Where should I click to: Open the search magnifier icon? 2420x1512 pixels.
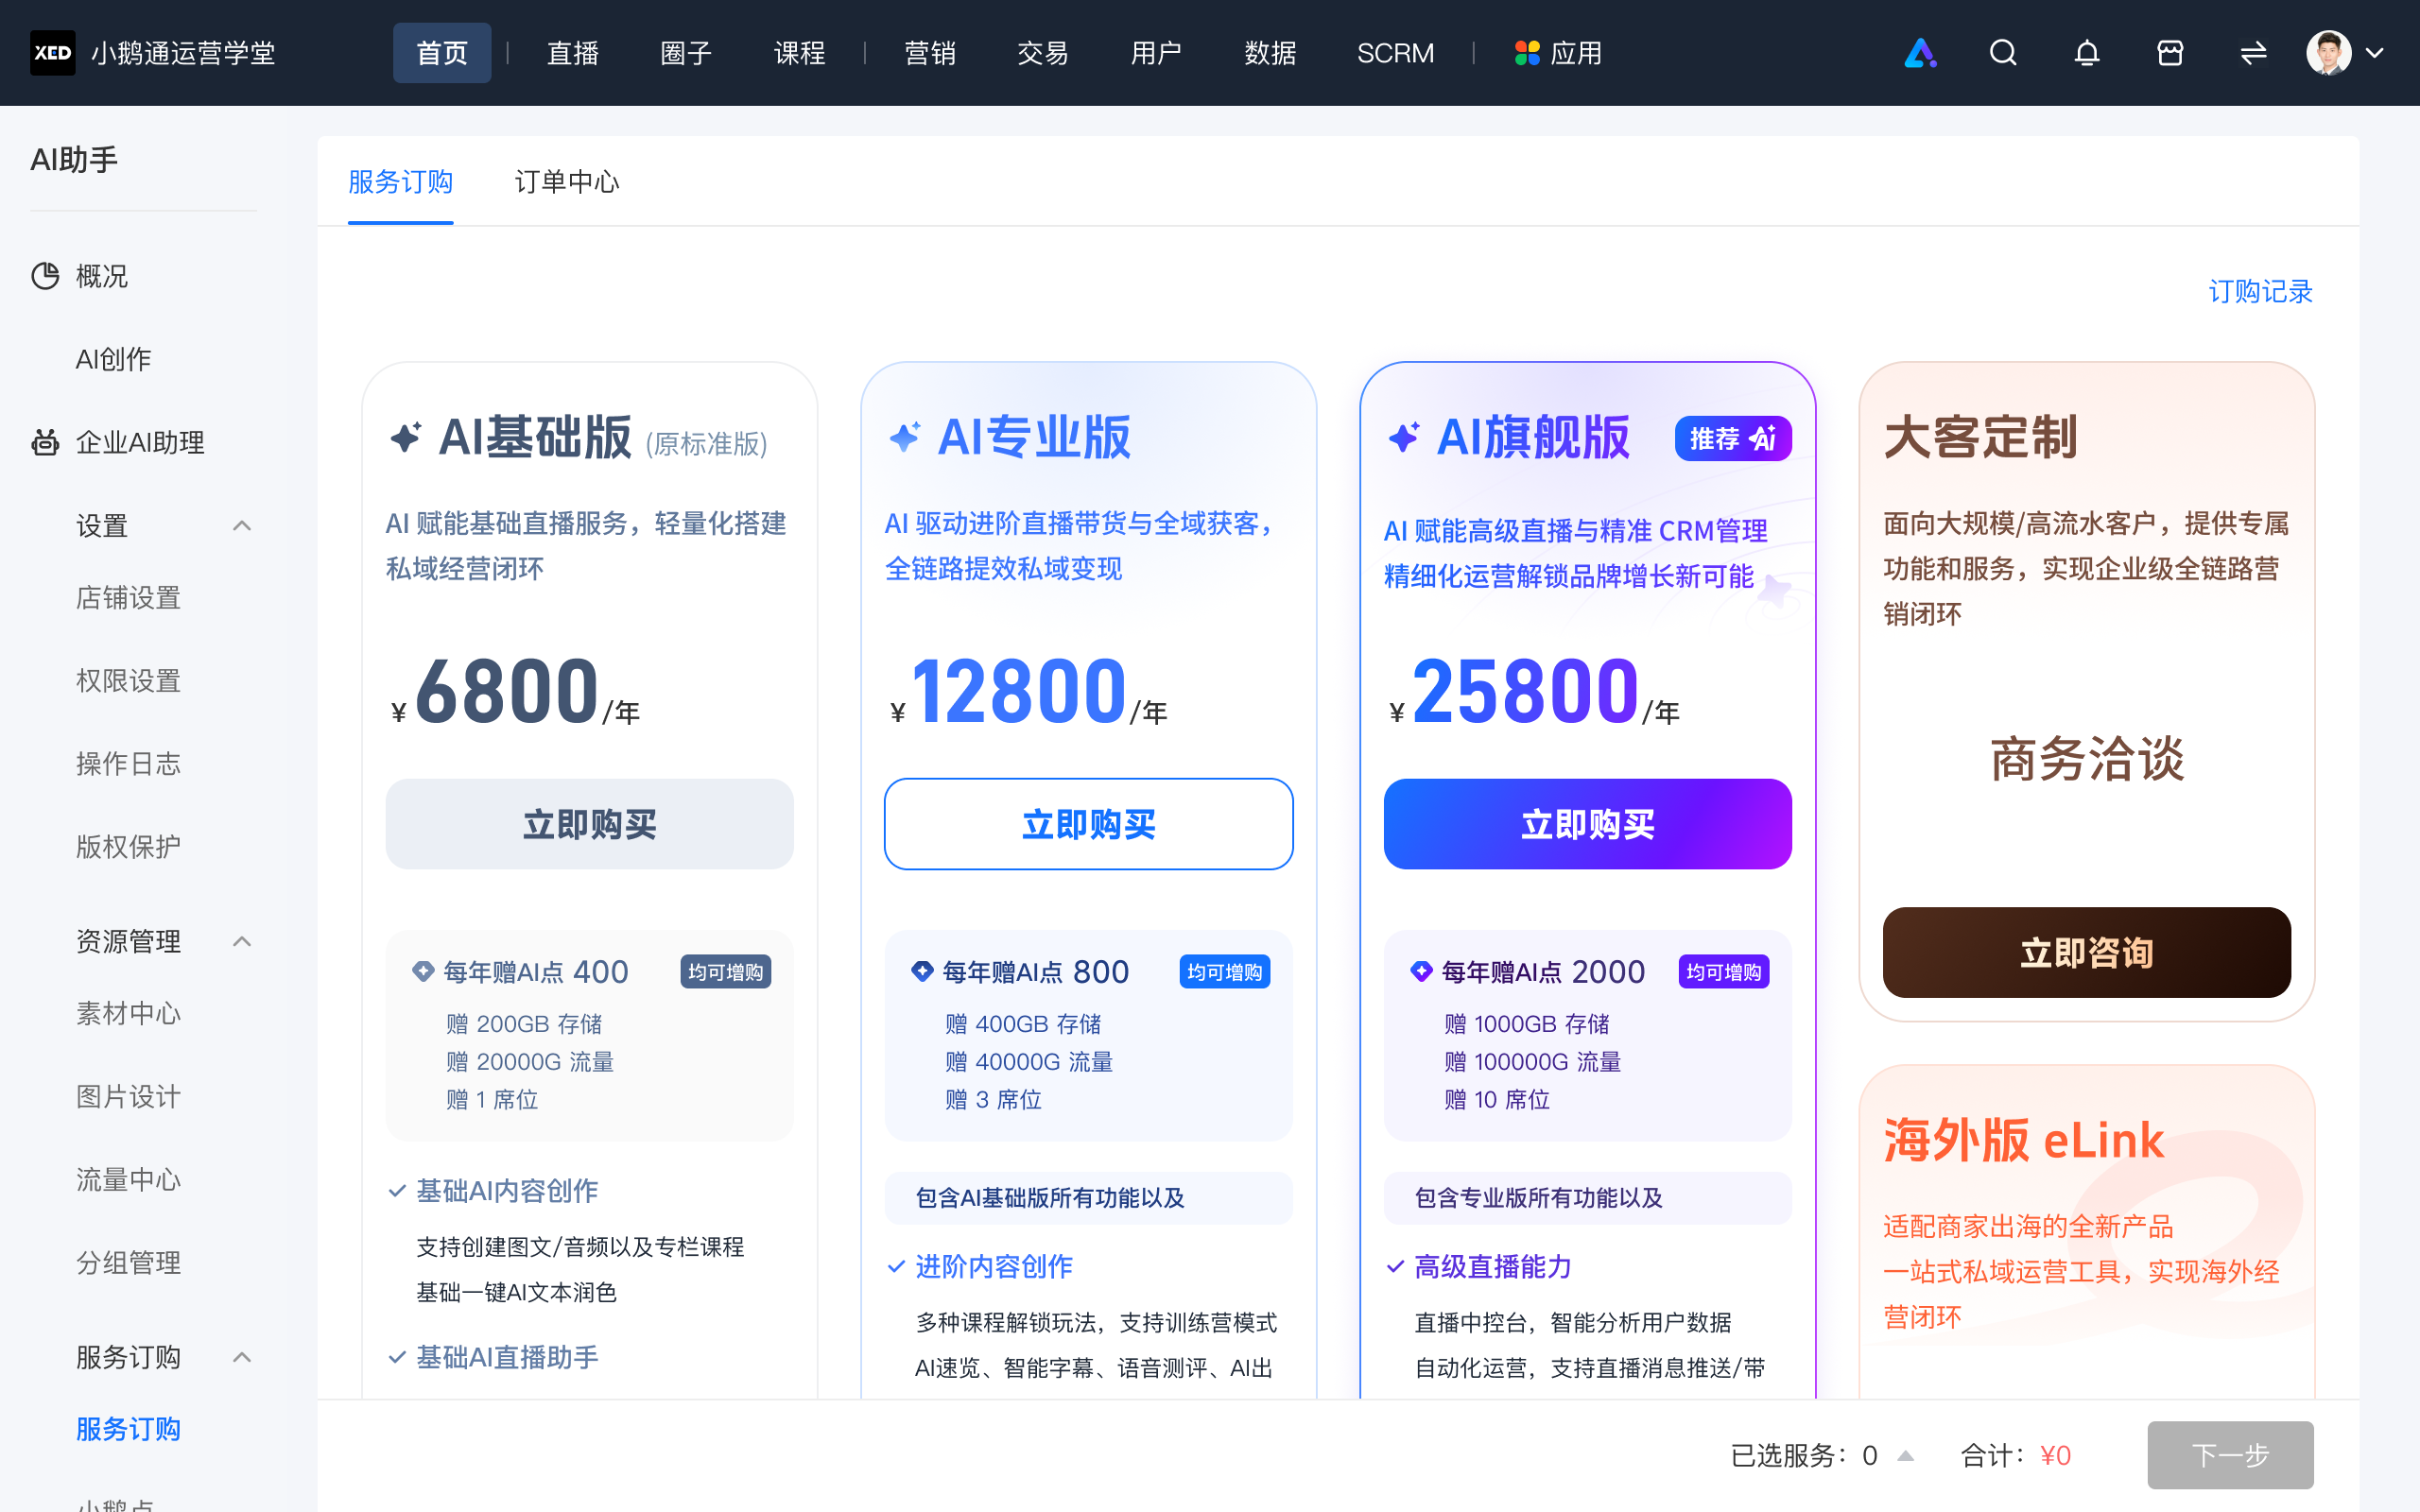click(2003, 53)
